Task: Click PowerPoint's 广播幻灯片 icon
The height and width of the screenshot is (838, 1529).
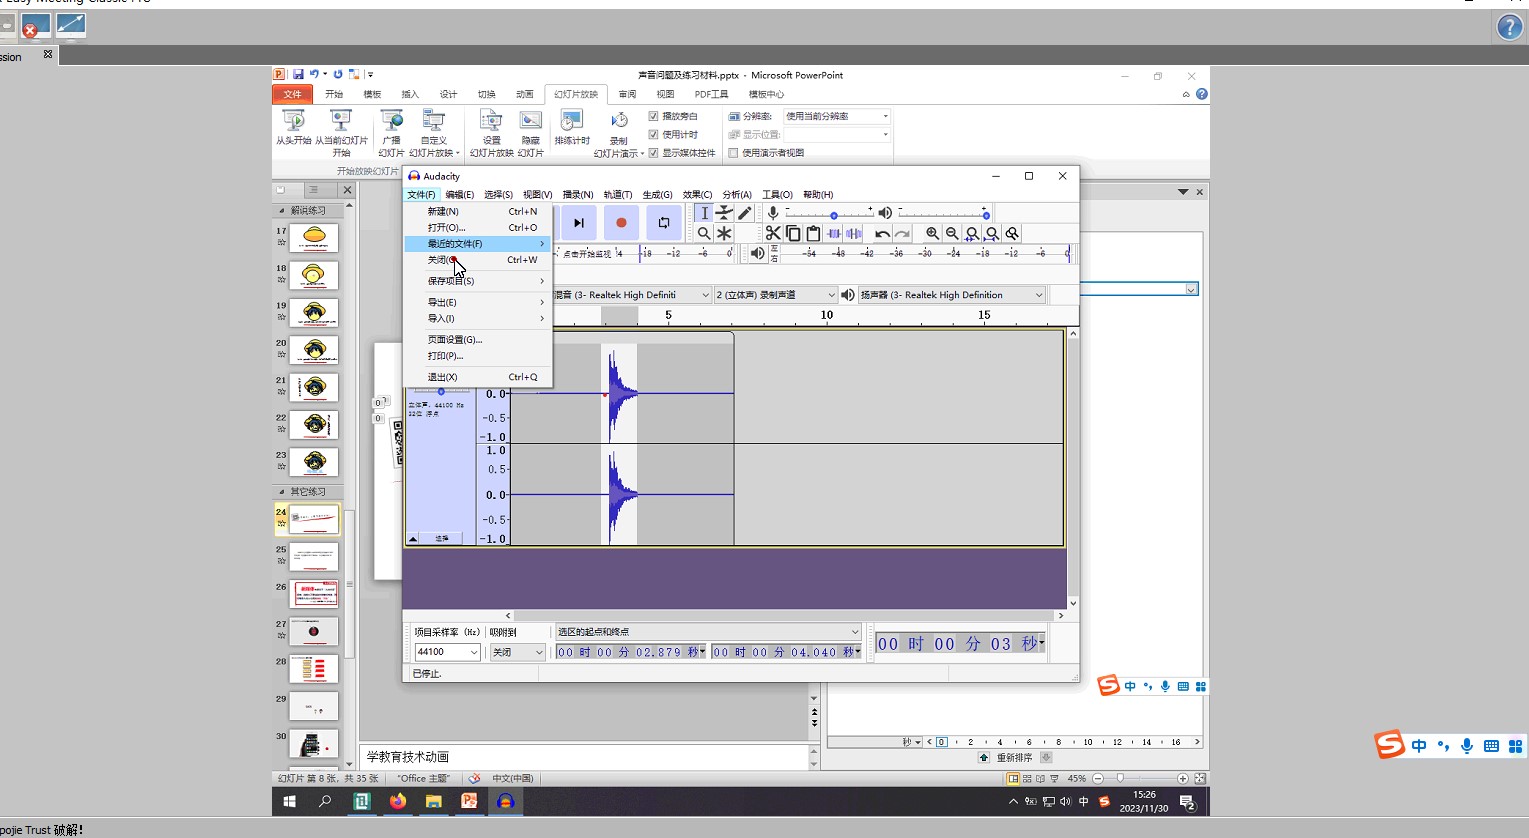Action: (391, 132)
